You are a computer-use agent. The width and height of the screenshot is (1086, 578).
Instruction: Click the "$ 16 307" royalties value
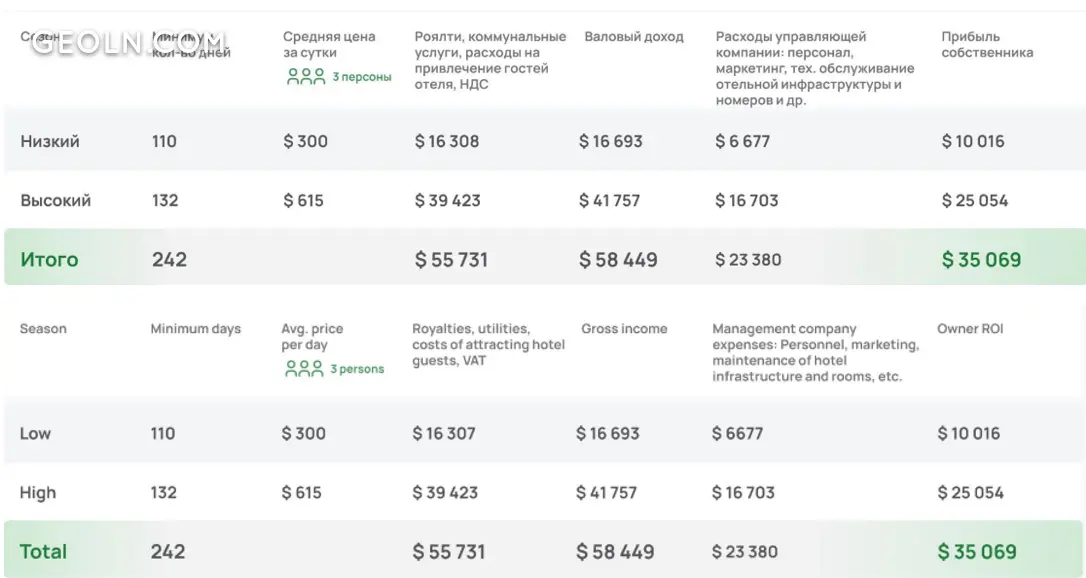pyautogui.click(x=444, y=433)
